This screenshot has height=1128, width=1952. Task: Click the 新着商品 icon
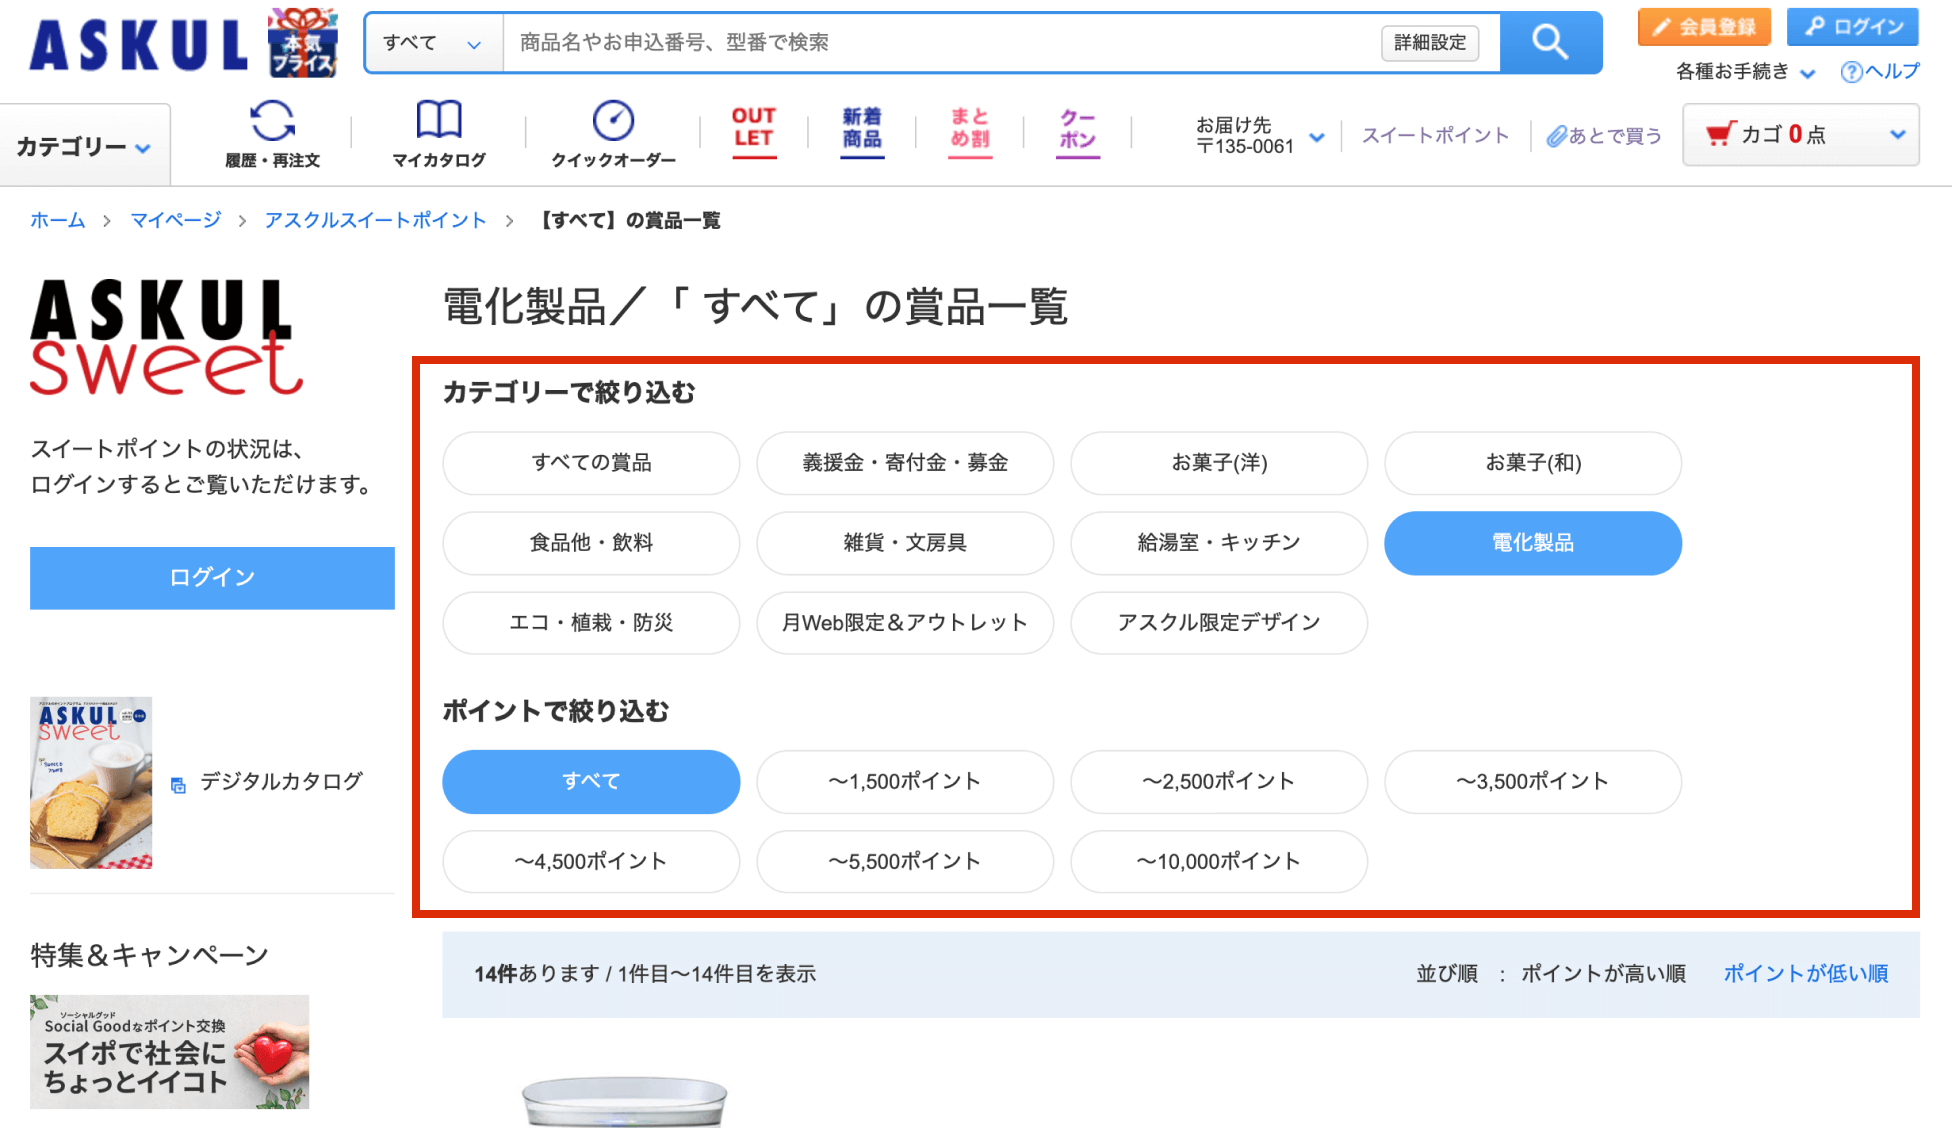tap(861, 129)
